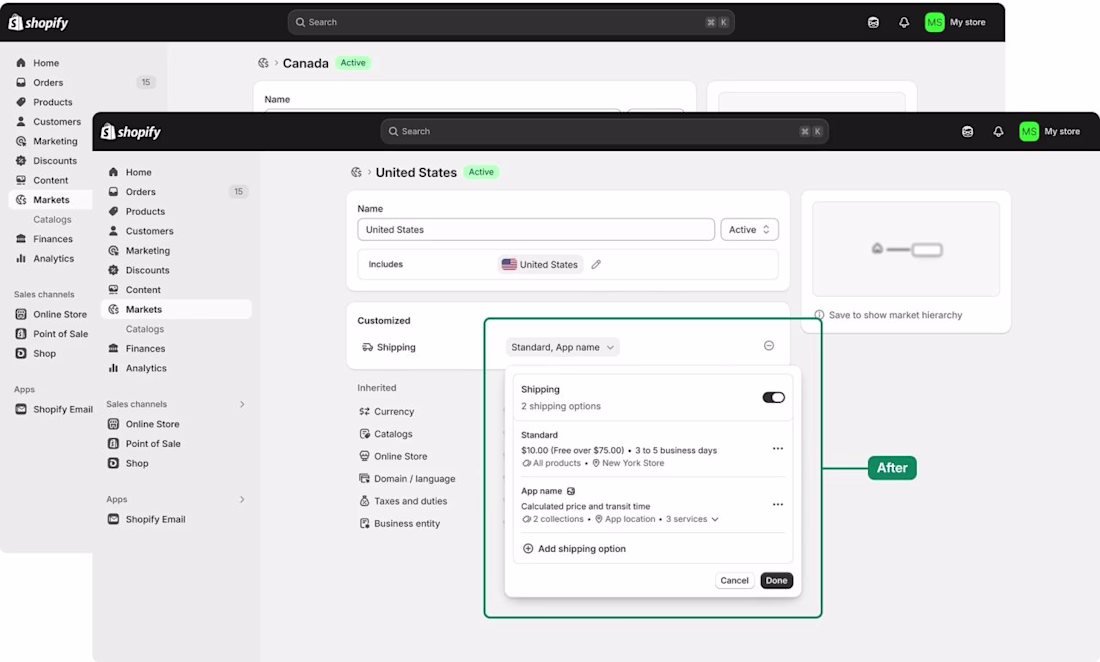Screen dimensions: 1100x662
Task: Click Done in shipping popover
Action: (x=777, y=581)
